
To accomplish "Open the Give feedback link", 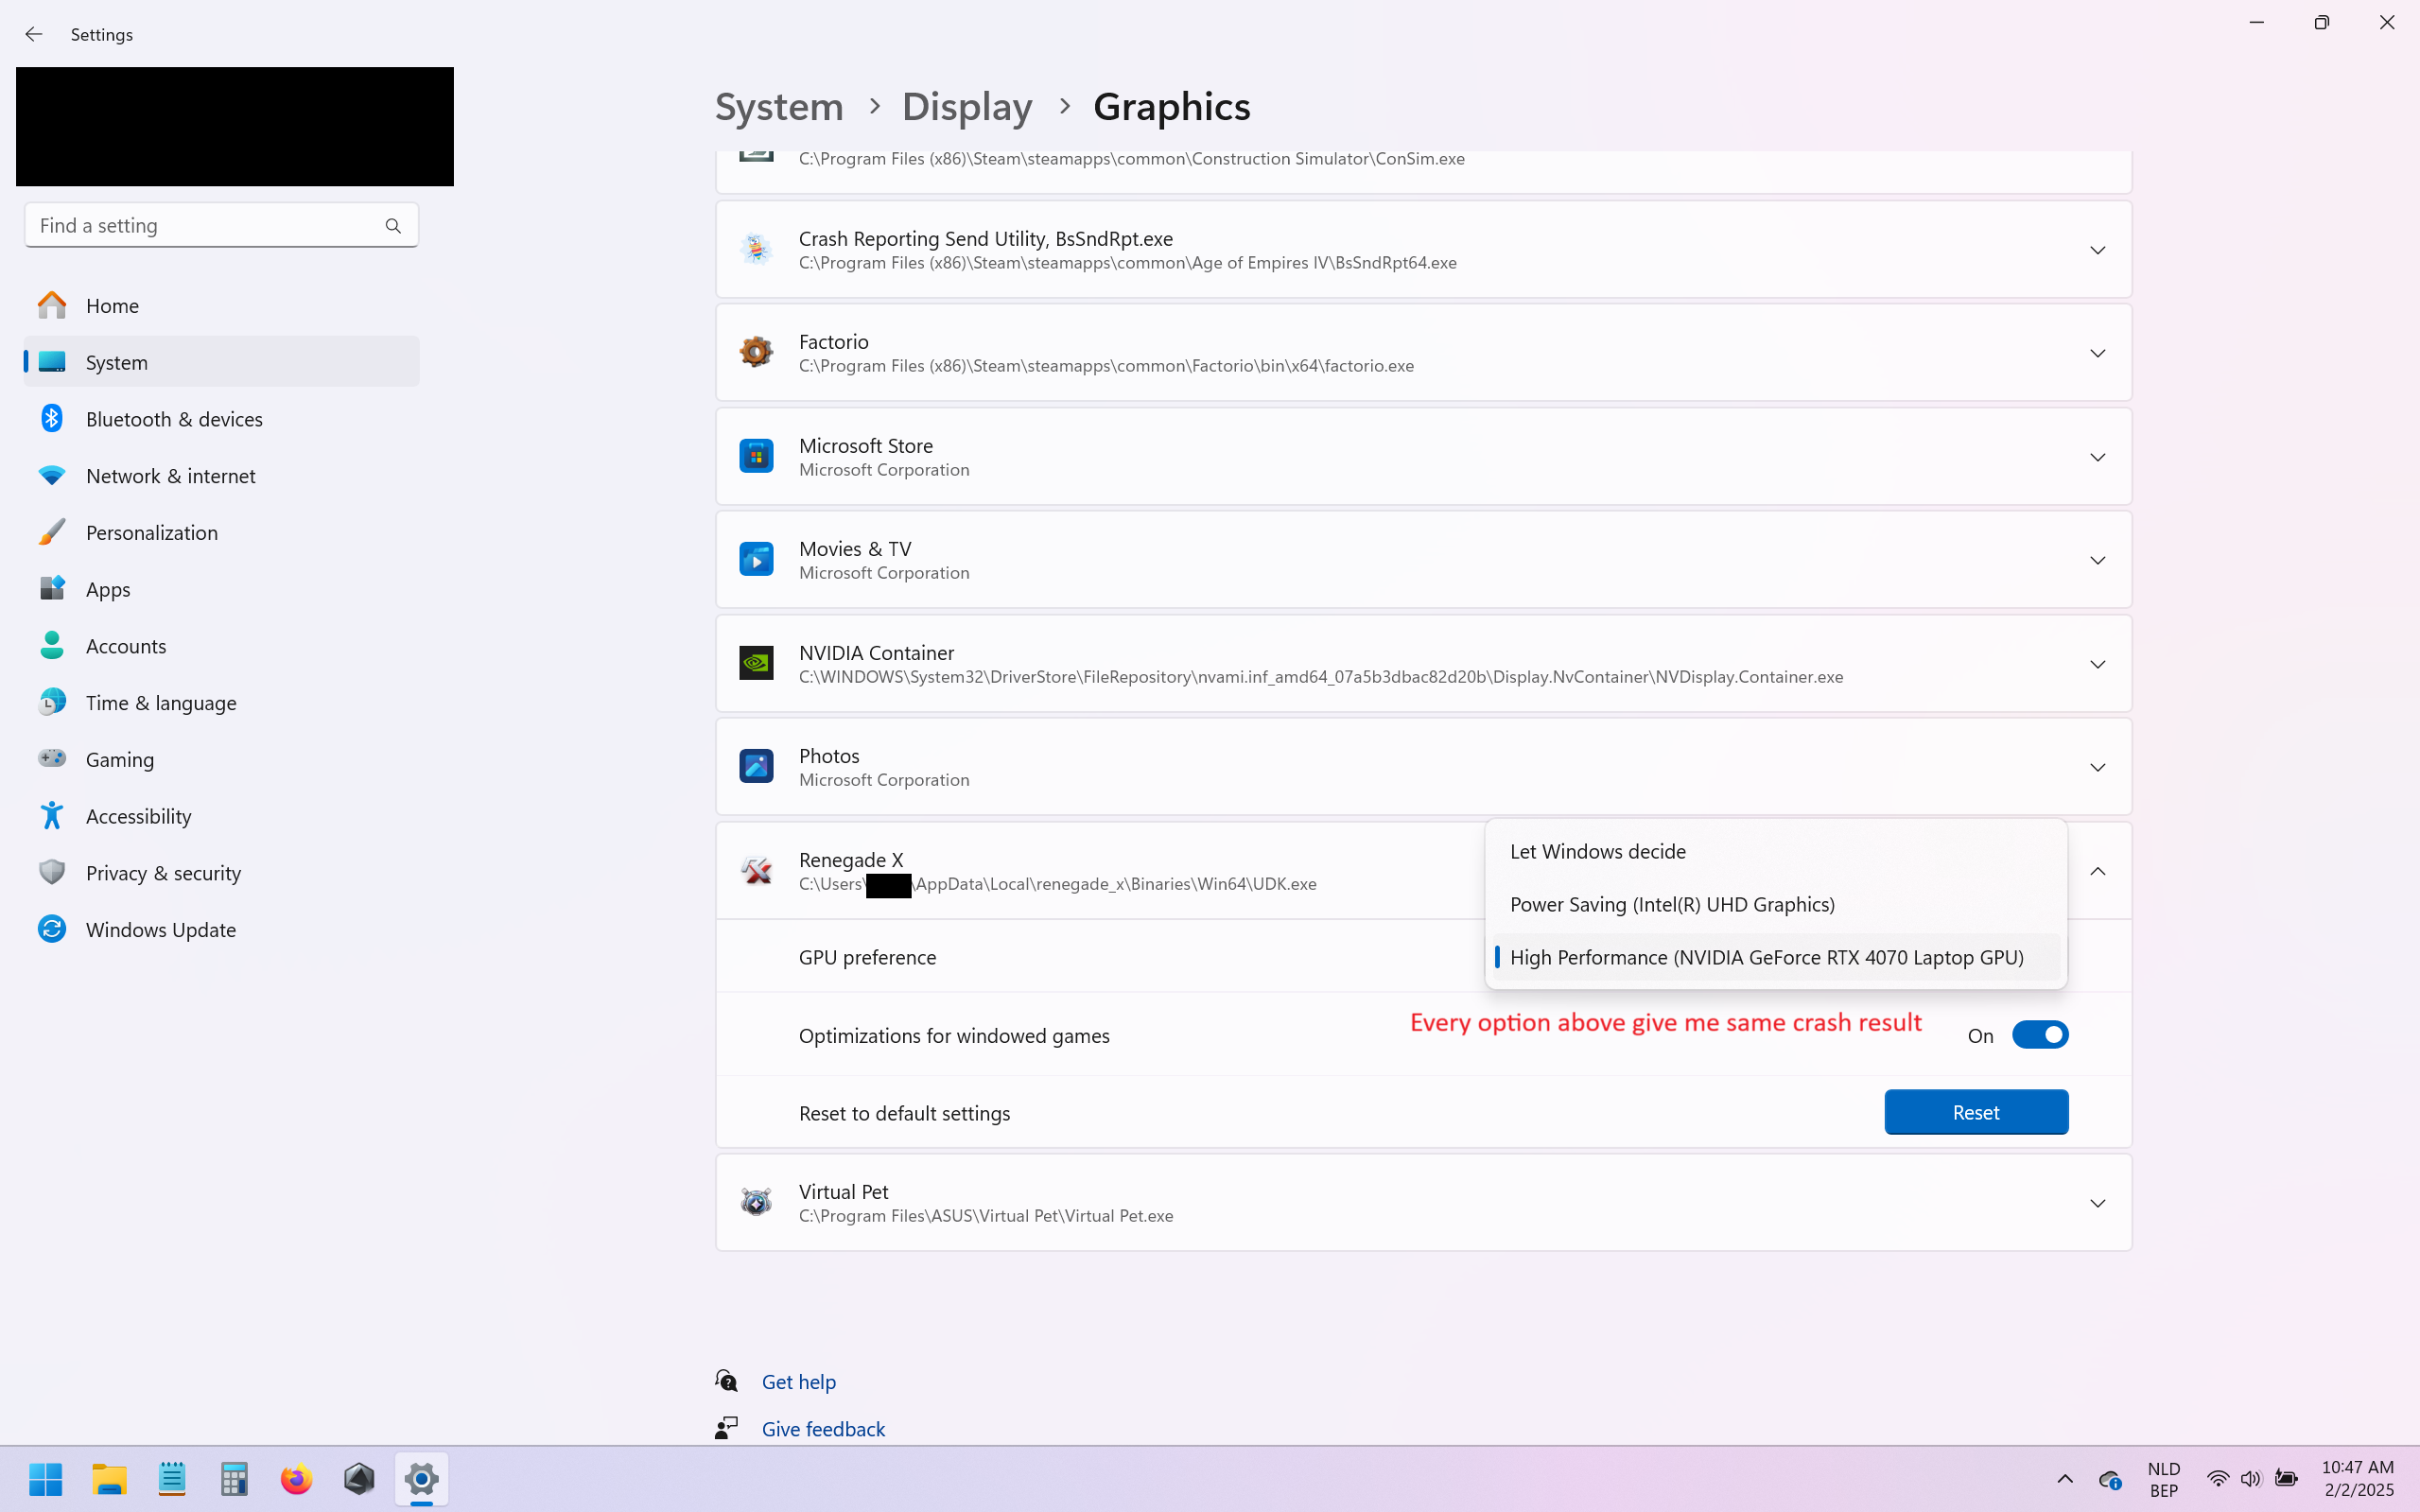I will tap(823, 1429).
